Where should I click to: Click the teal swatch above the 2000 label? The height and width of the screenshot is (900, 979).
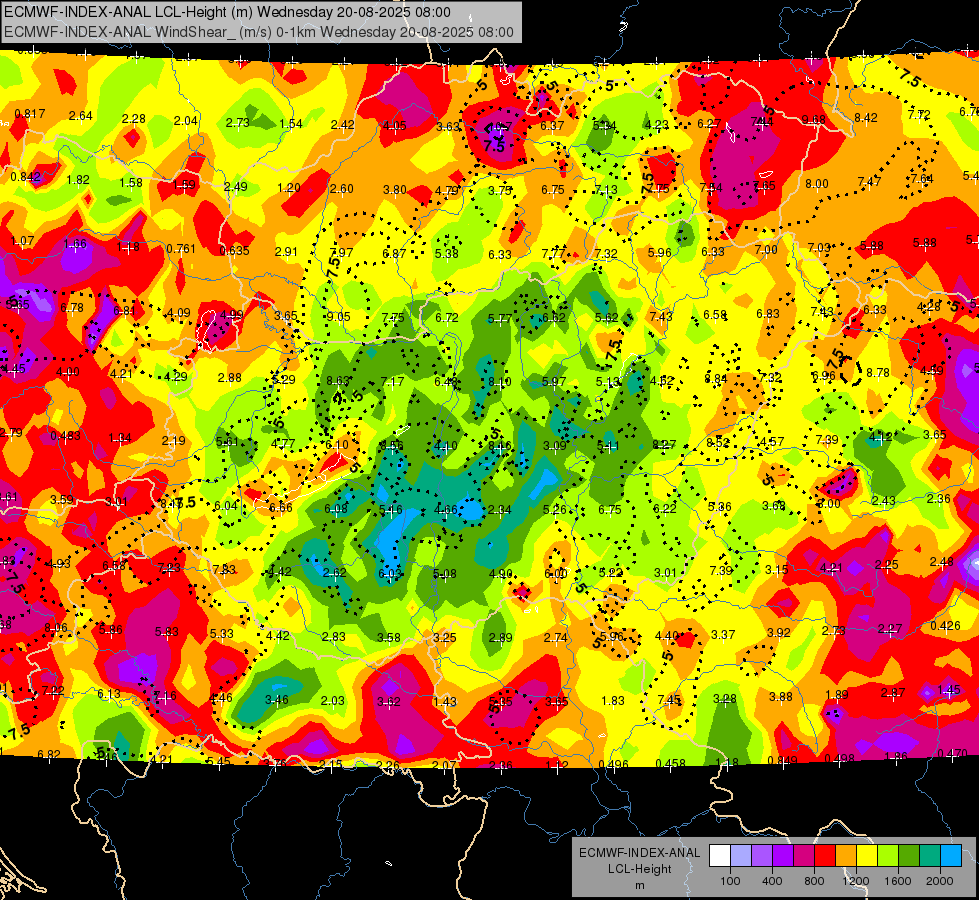[930, 856]
